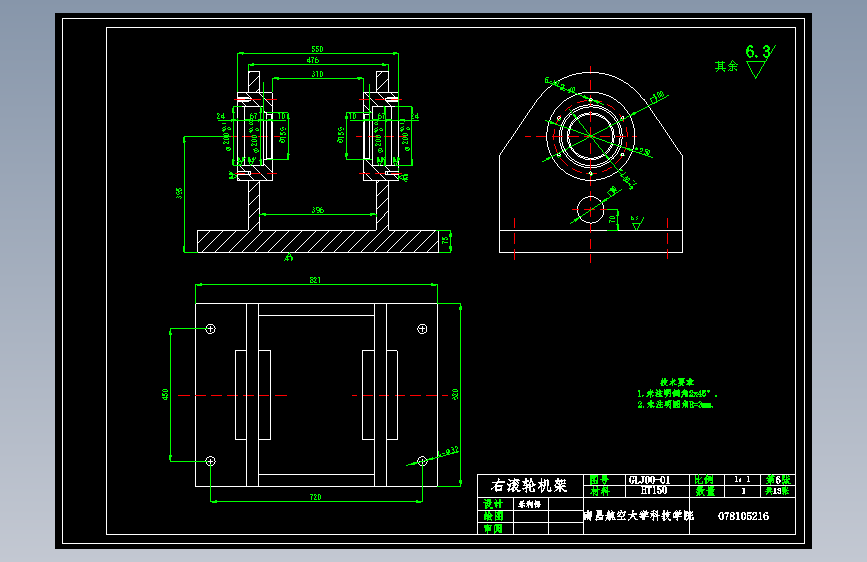
Task: Click the 396 dimension between the uprights
Action: coord(317,210)
